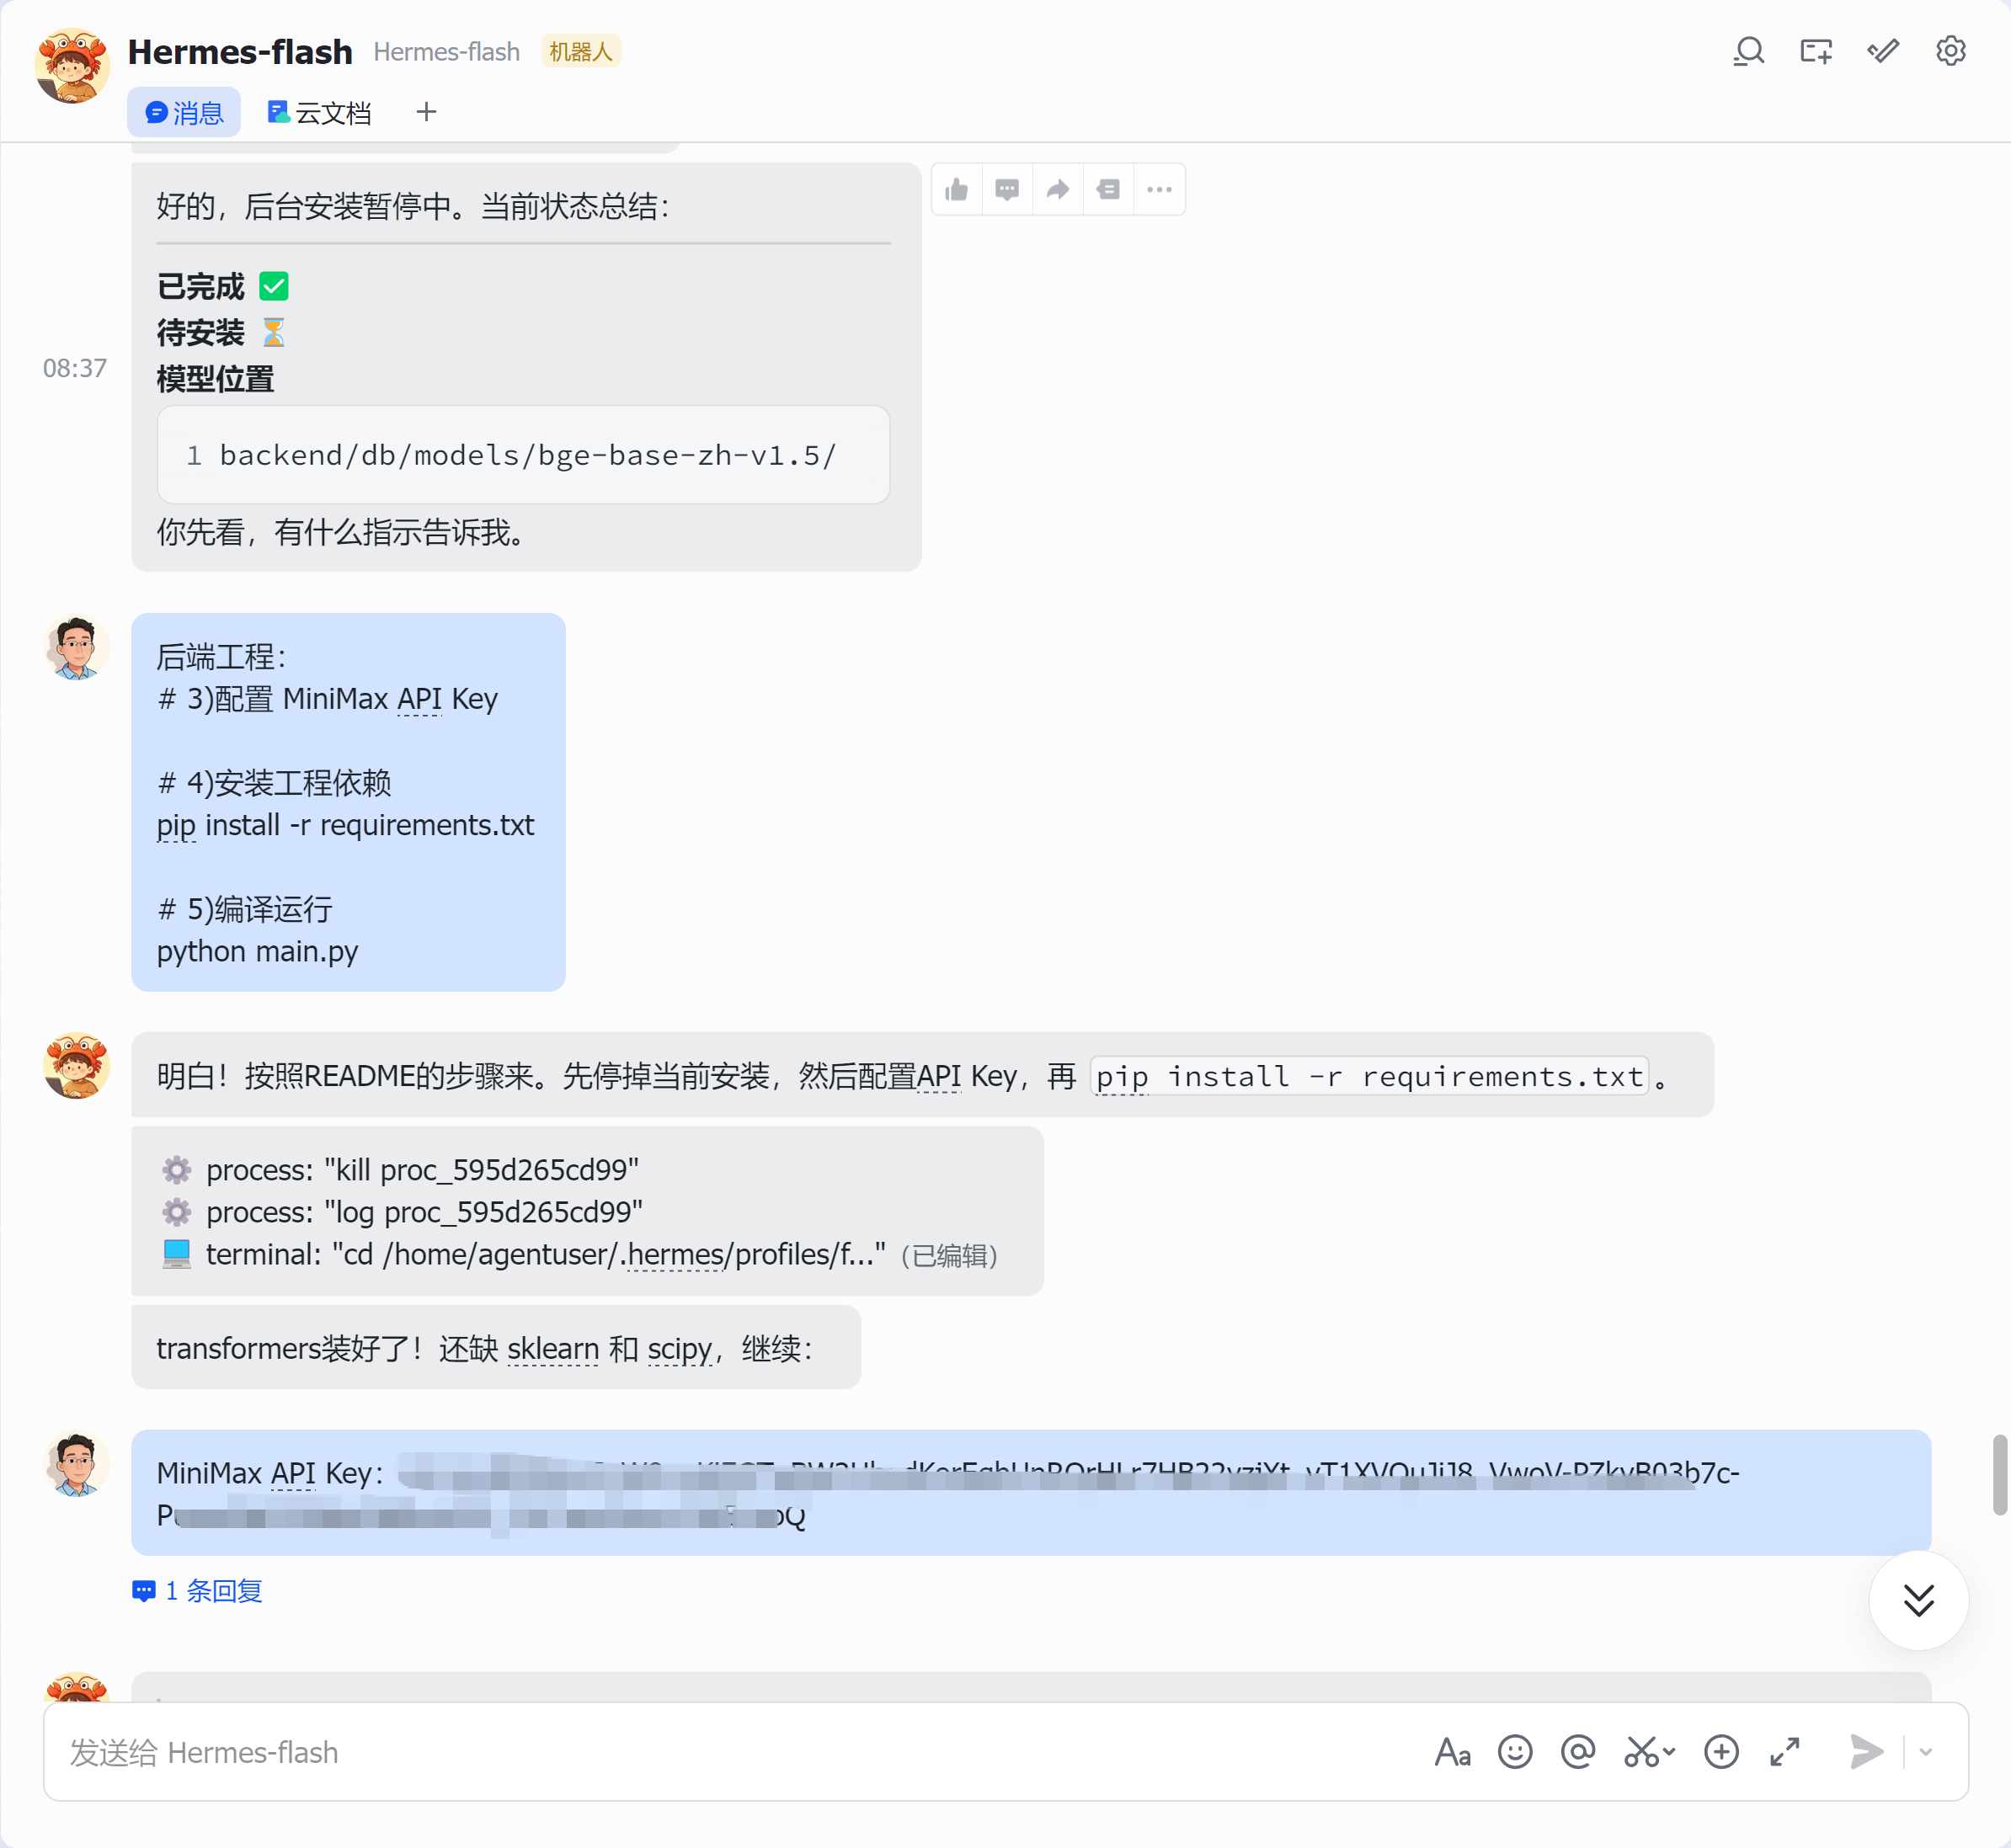Click the plus attachment icon in the input bar
Viewport: 2011px width, 1848px height.
click(x=1721, y=1752)
